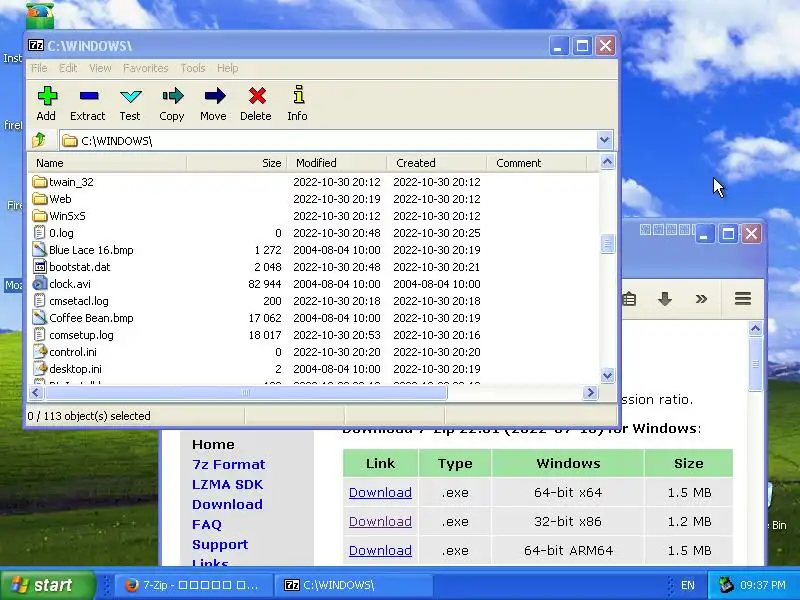Open the Info toolbar icon

coord(298,95)
